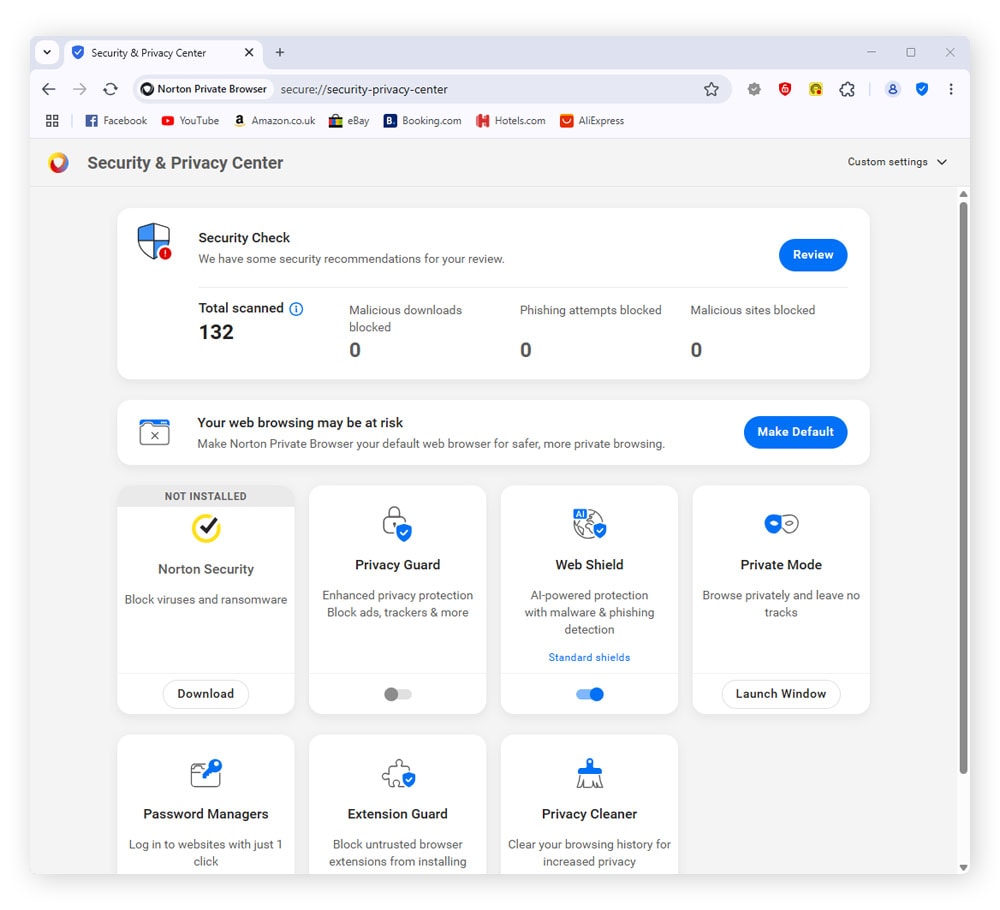Open the Booking.com bookmark
This screenshot has width=1000, height=910.
click(422, 121)
